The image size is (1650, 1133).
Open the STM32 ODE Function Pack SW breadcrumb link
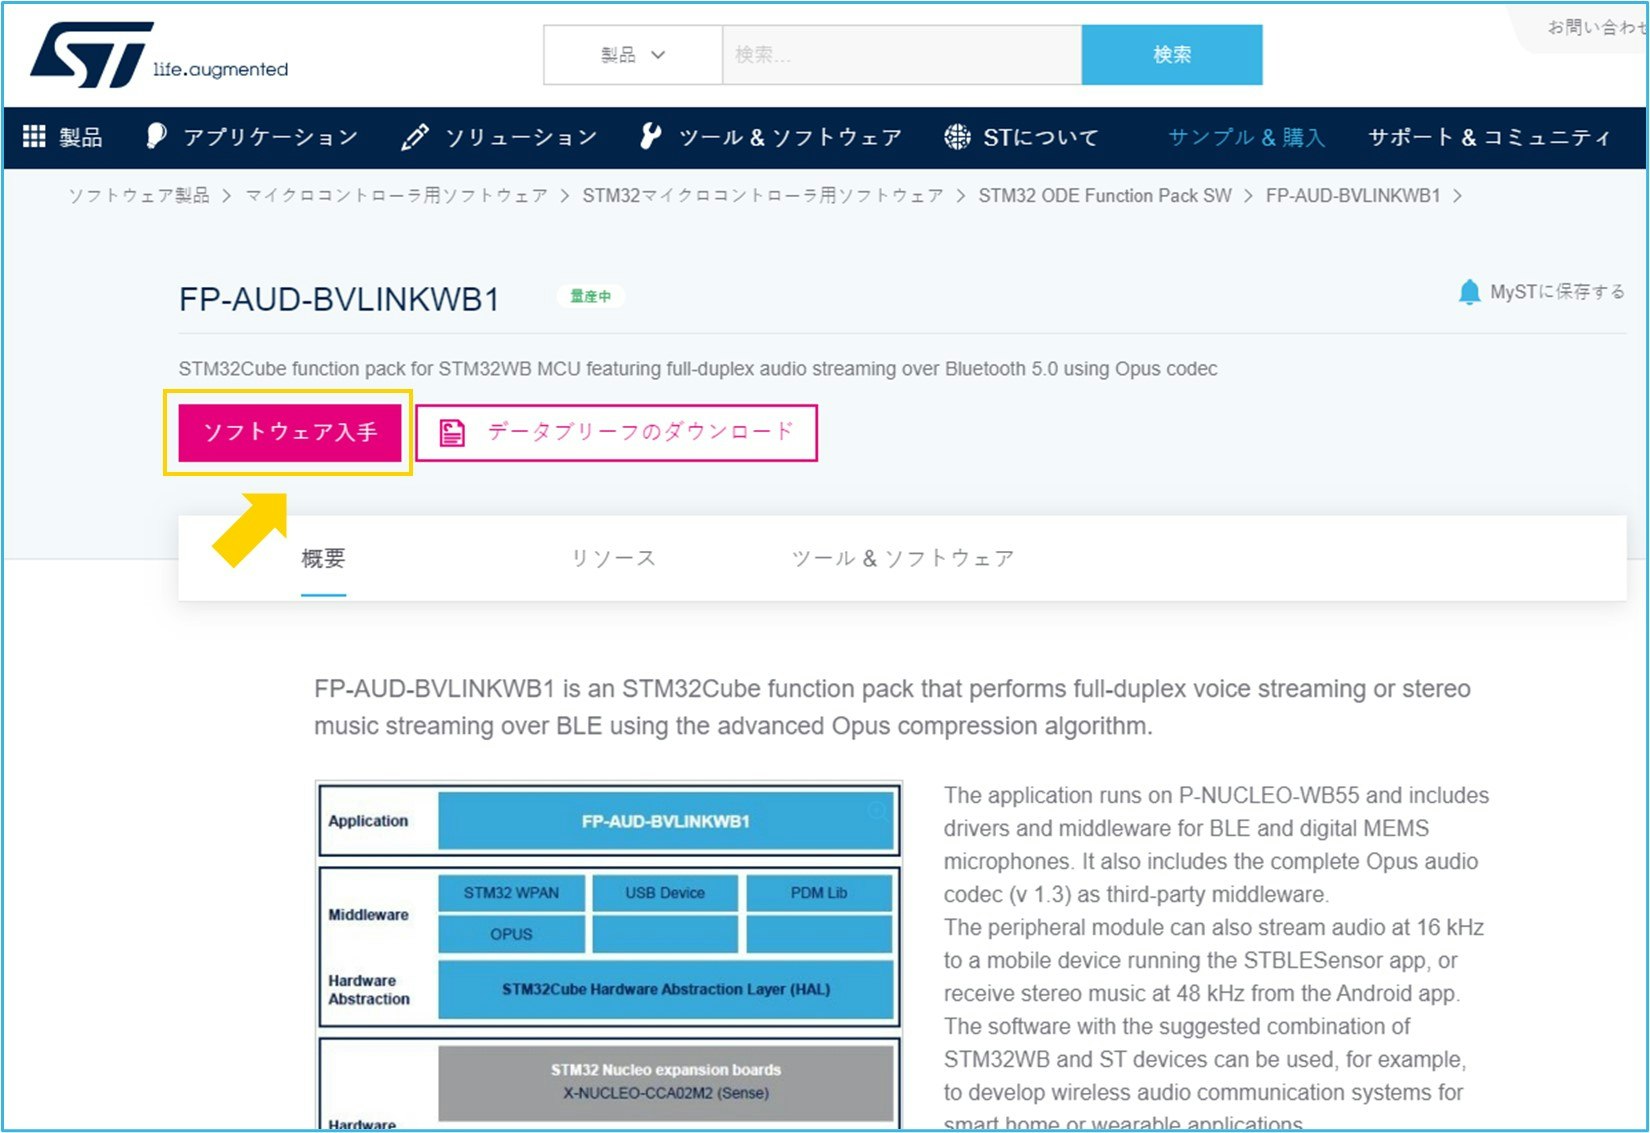coord(1106,195)
